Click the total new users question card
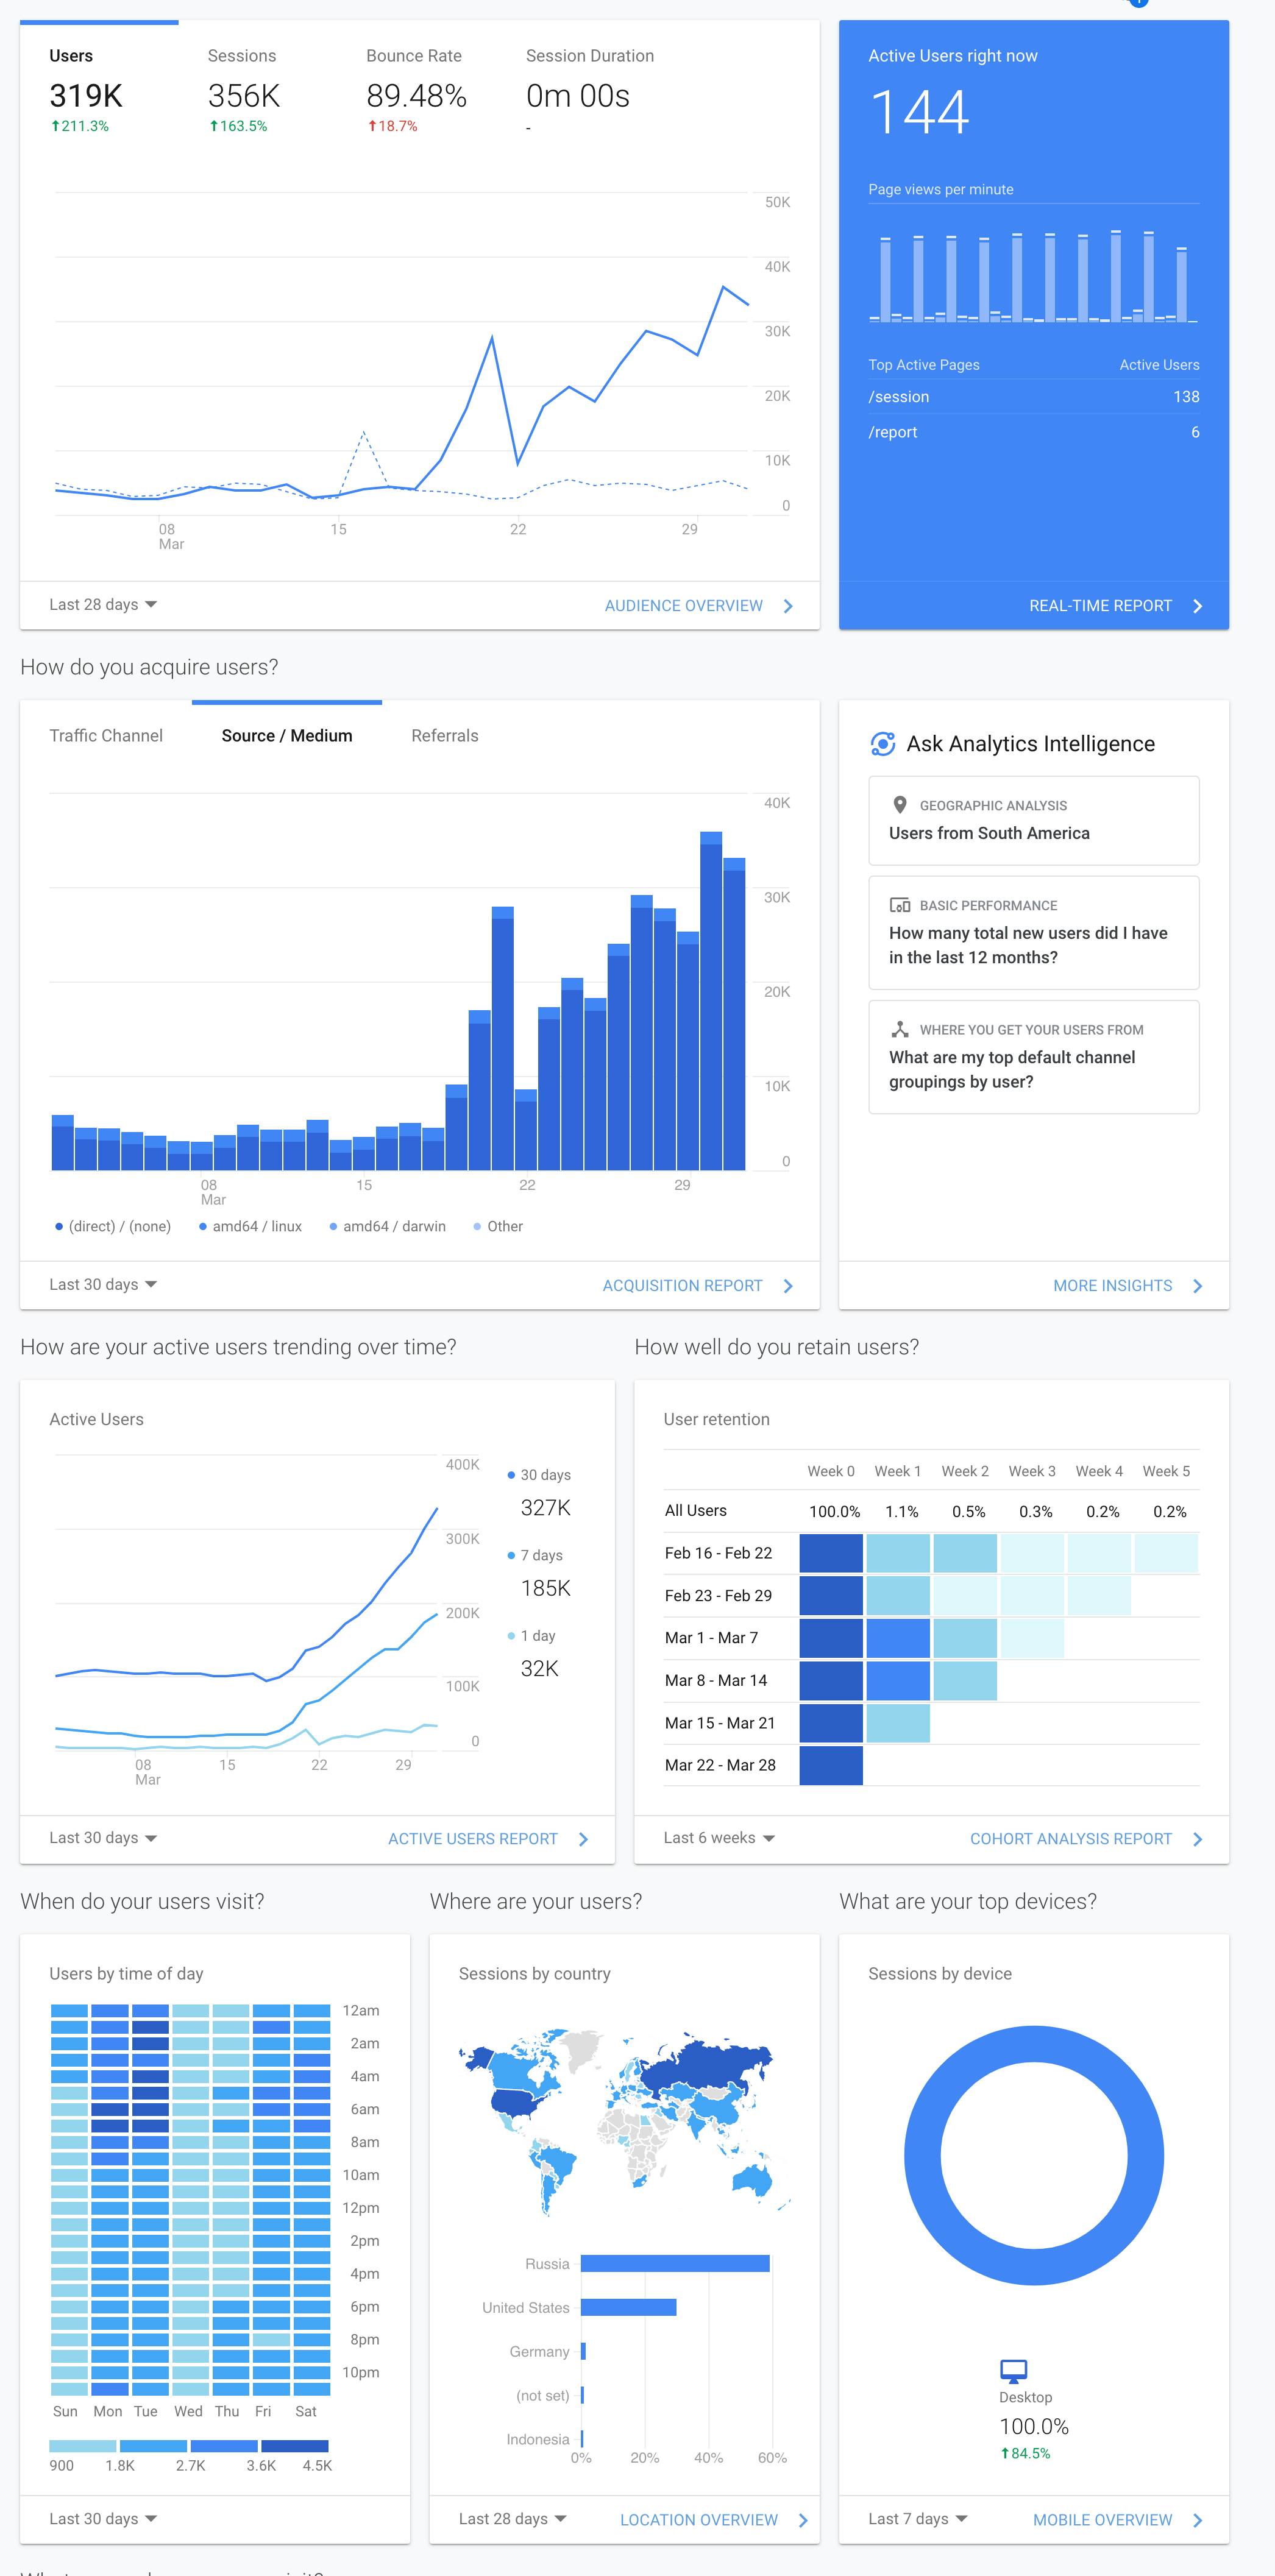 [x=1034, y=933]
